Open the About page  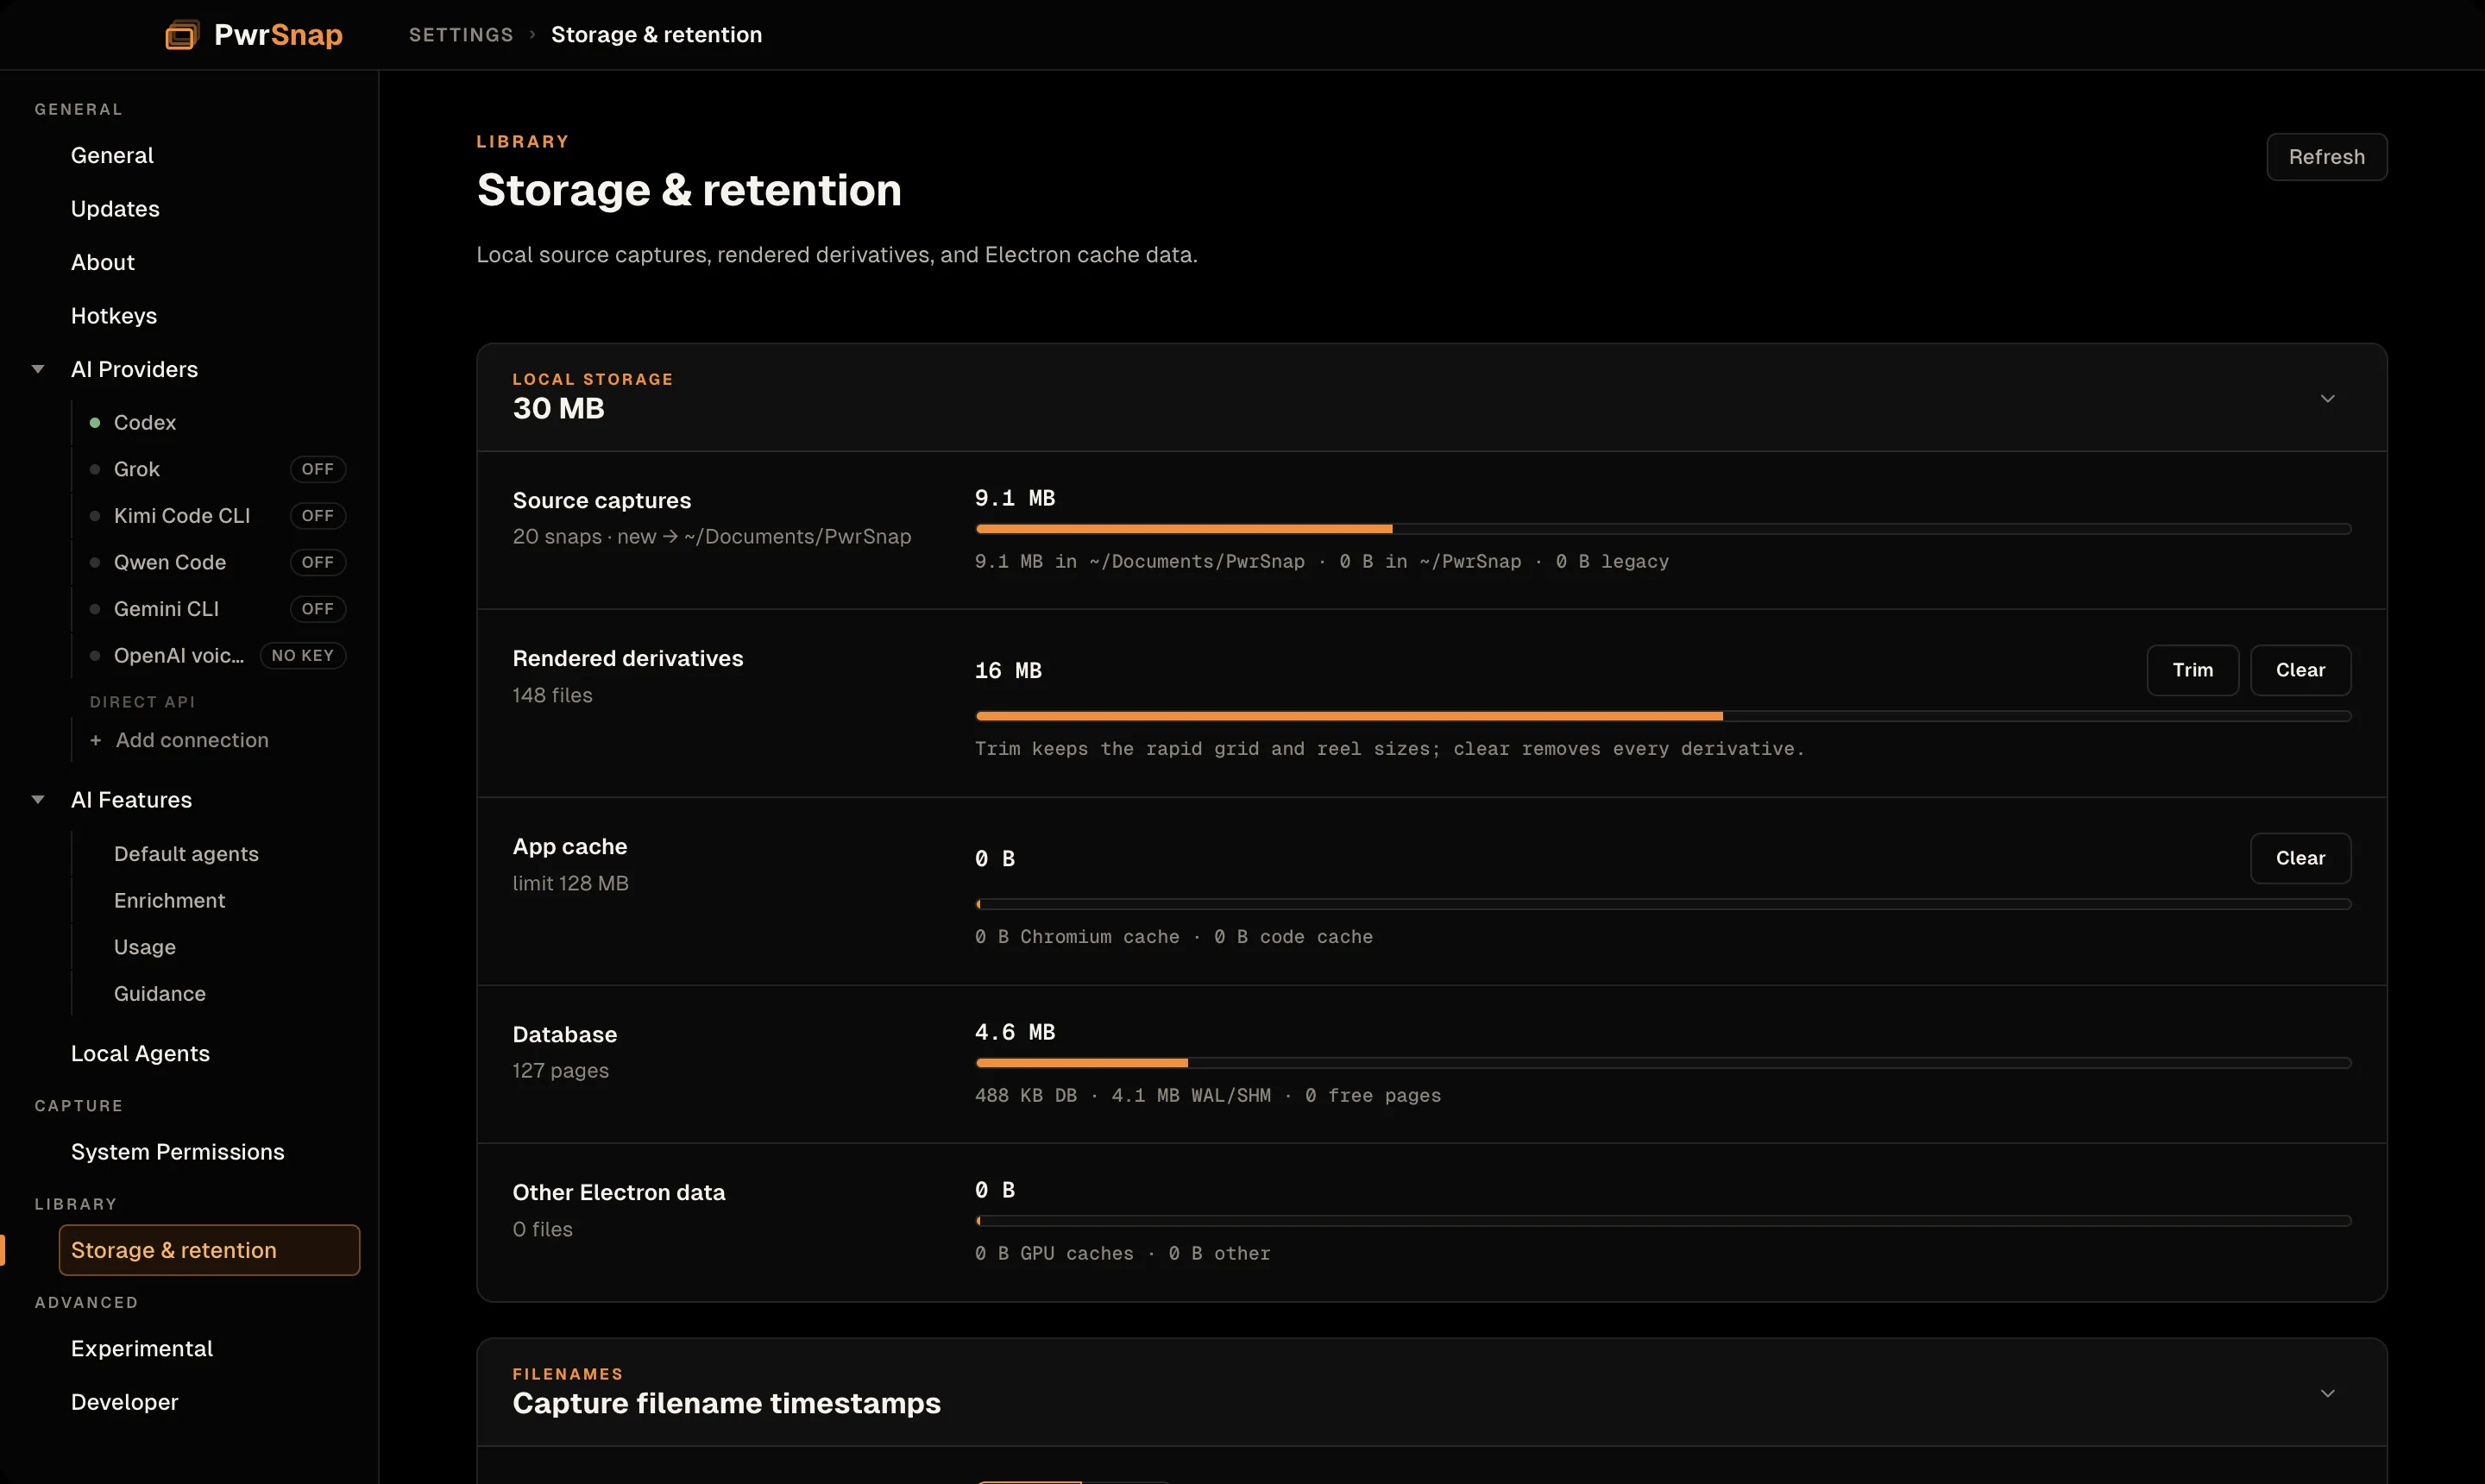click(103, 262)
